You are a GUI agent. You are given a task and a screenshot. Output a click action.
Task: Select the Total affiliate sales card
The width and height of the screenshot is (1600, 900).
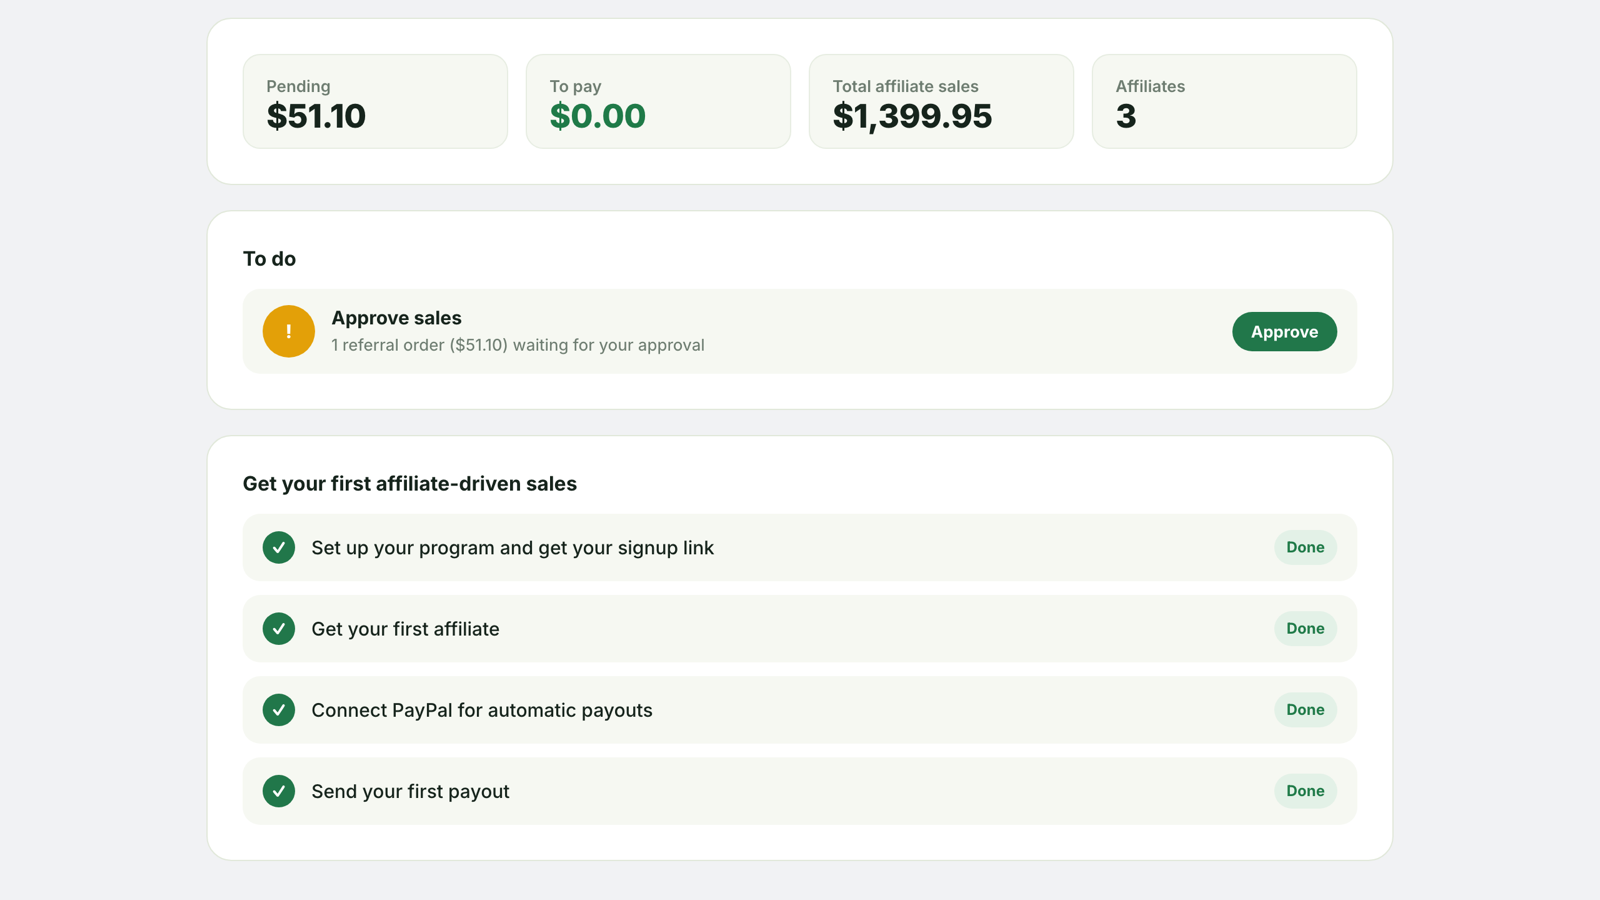pyautogui.click(x=941, y=101)
